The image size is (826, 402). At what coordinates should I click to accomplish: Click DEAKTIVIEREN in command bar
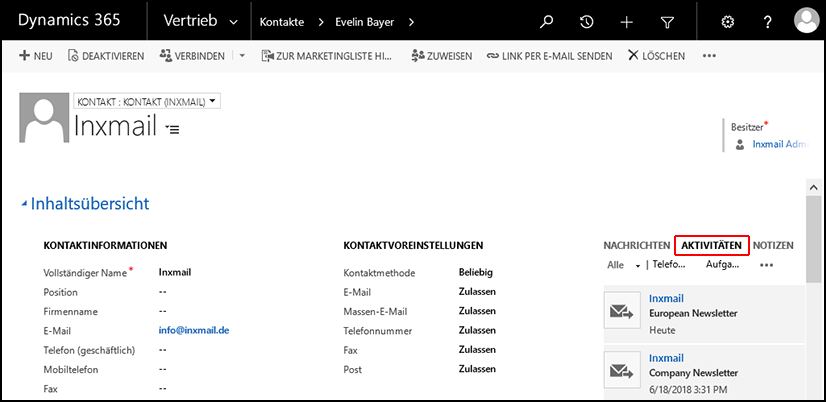click(x=106, y=56)
